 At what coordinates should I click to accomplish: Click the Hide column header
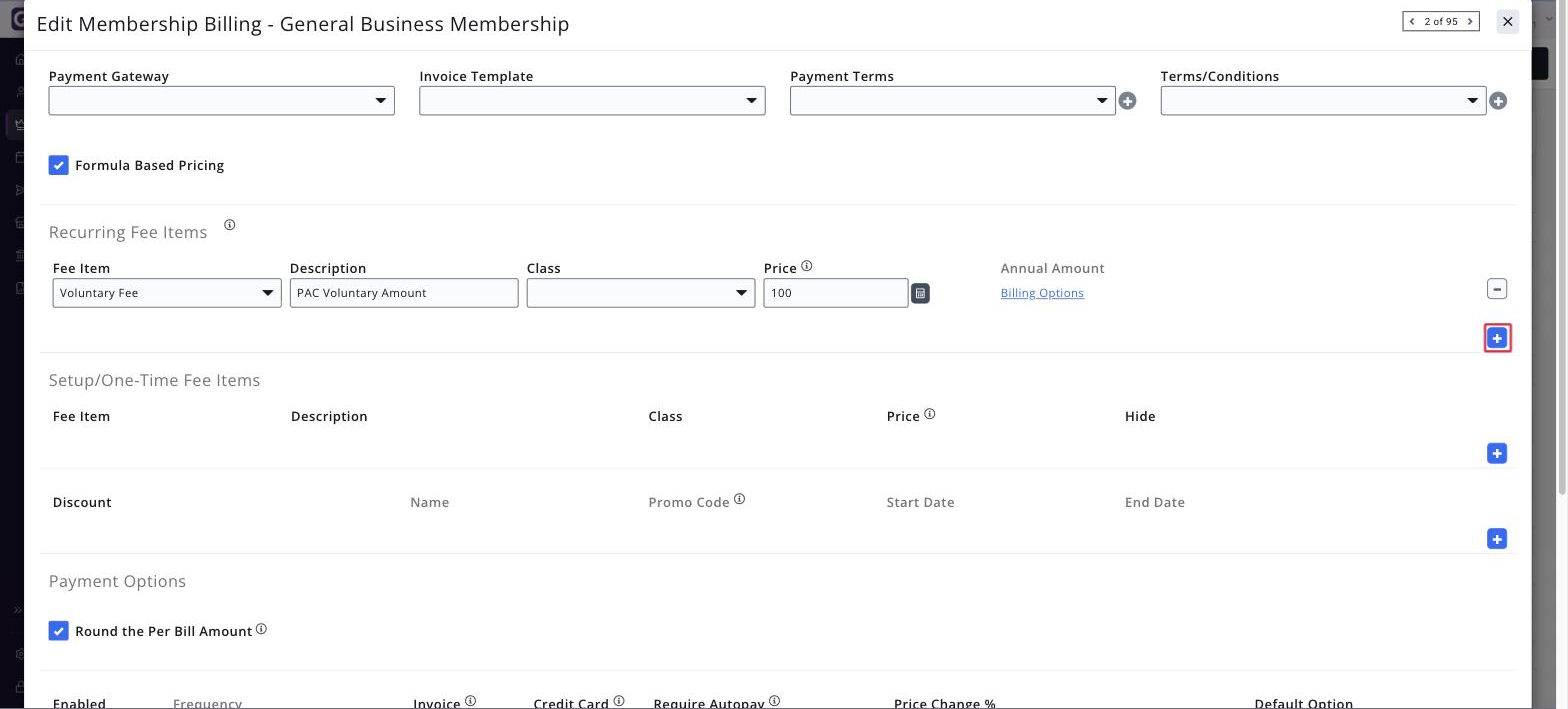(x=1140, y=416)
